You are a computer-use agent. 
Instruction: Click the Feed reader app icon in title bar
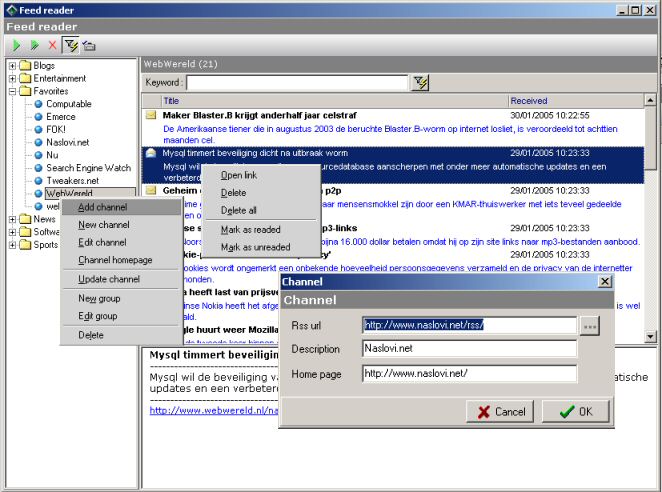pos(12,10)
